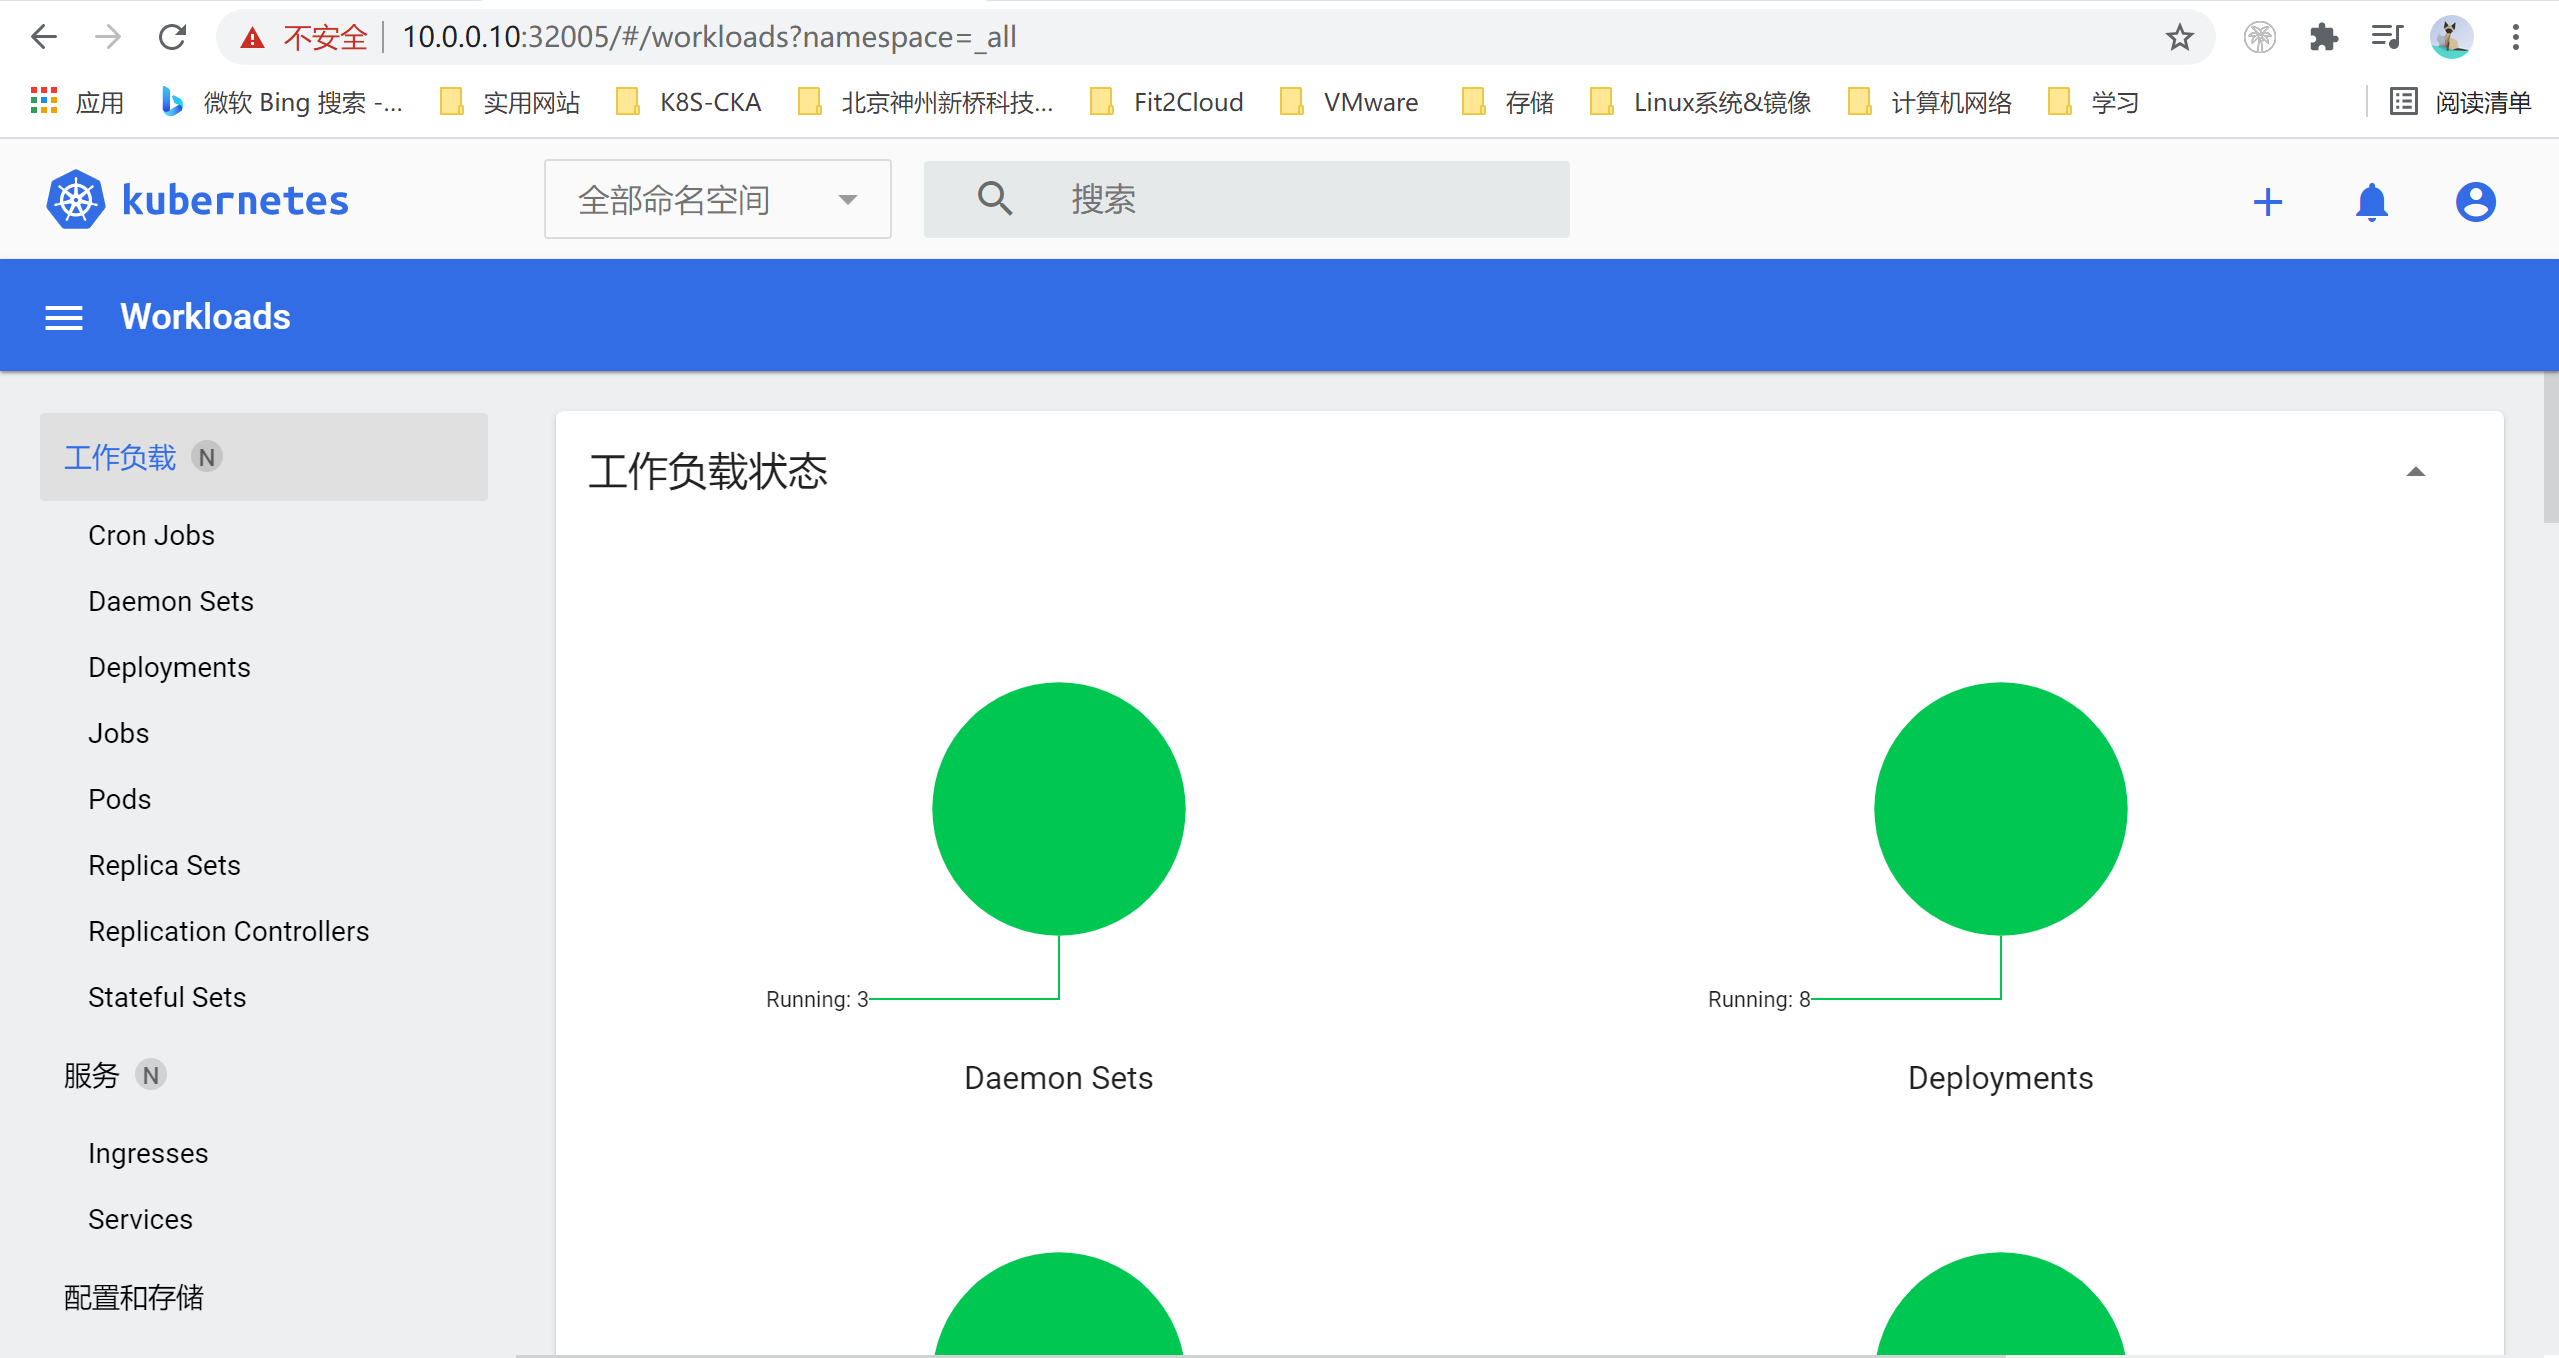2559x1358 pixels.
Task: Open Cron Jobs in the sidebar
Action: (151, 535)
